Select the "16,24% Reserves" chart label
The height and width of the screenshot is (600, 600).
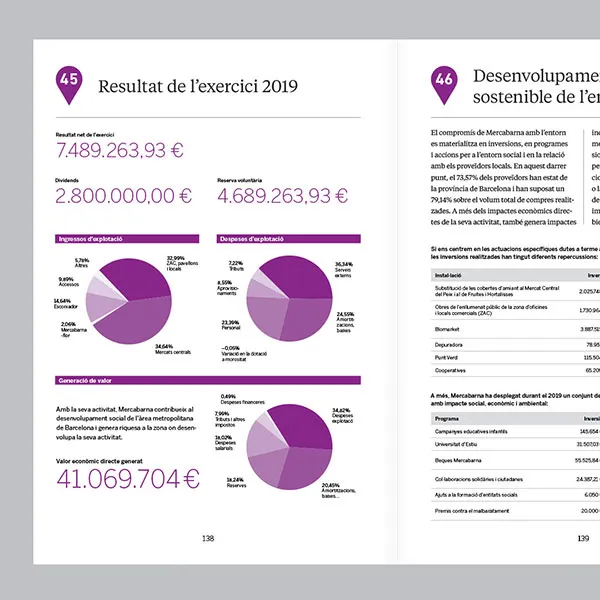(x=236, y=483)
